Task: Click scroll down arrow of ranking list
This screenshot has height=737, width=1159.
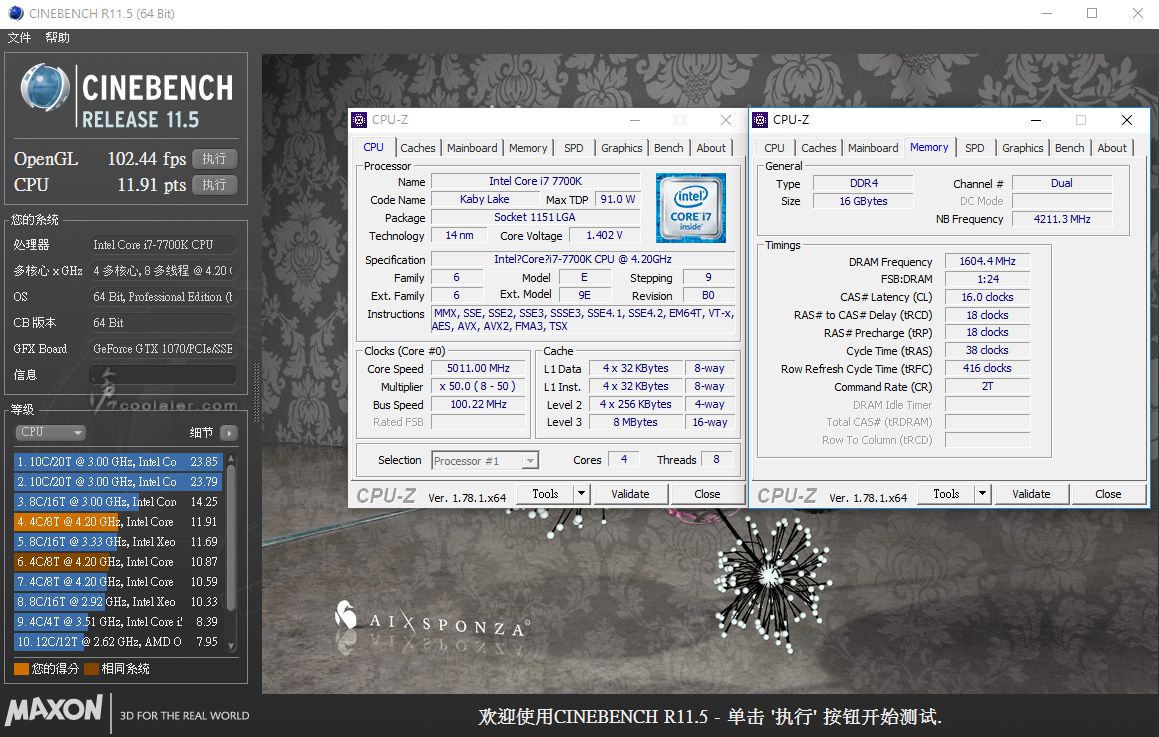Action: coord(231,645)
